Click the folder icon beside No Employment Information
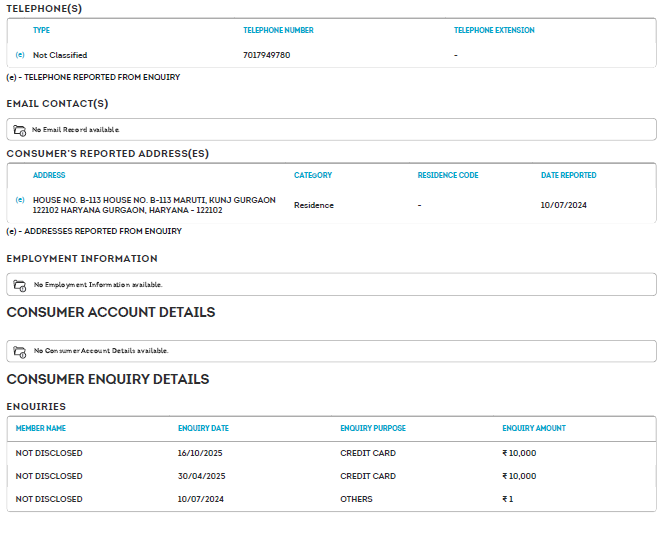The image size is (663, 555). click(x=20, y=285)
